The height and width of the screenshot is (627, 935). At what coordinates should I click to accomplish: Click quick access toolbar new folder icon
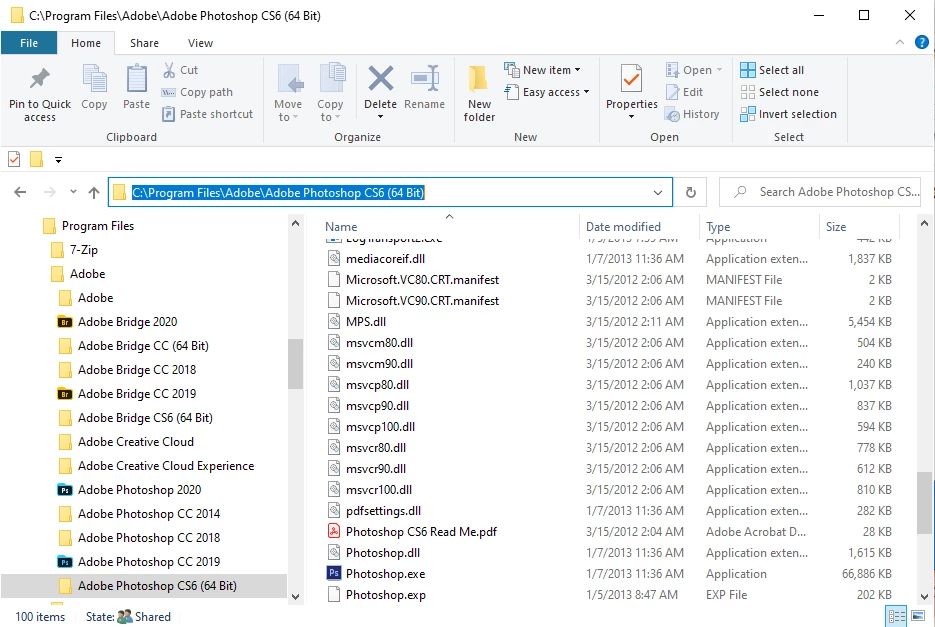(36, 159)
